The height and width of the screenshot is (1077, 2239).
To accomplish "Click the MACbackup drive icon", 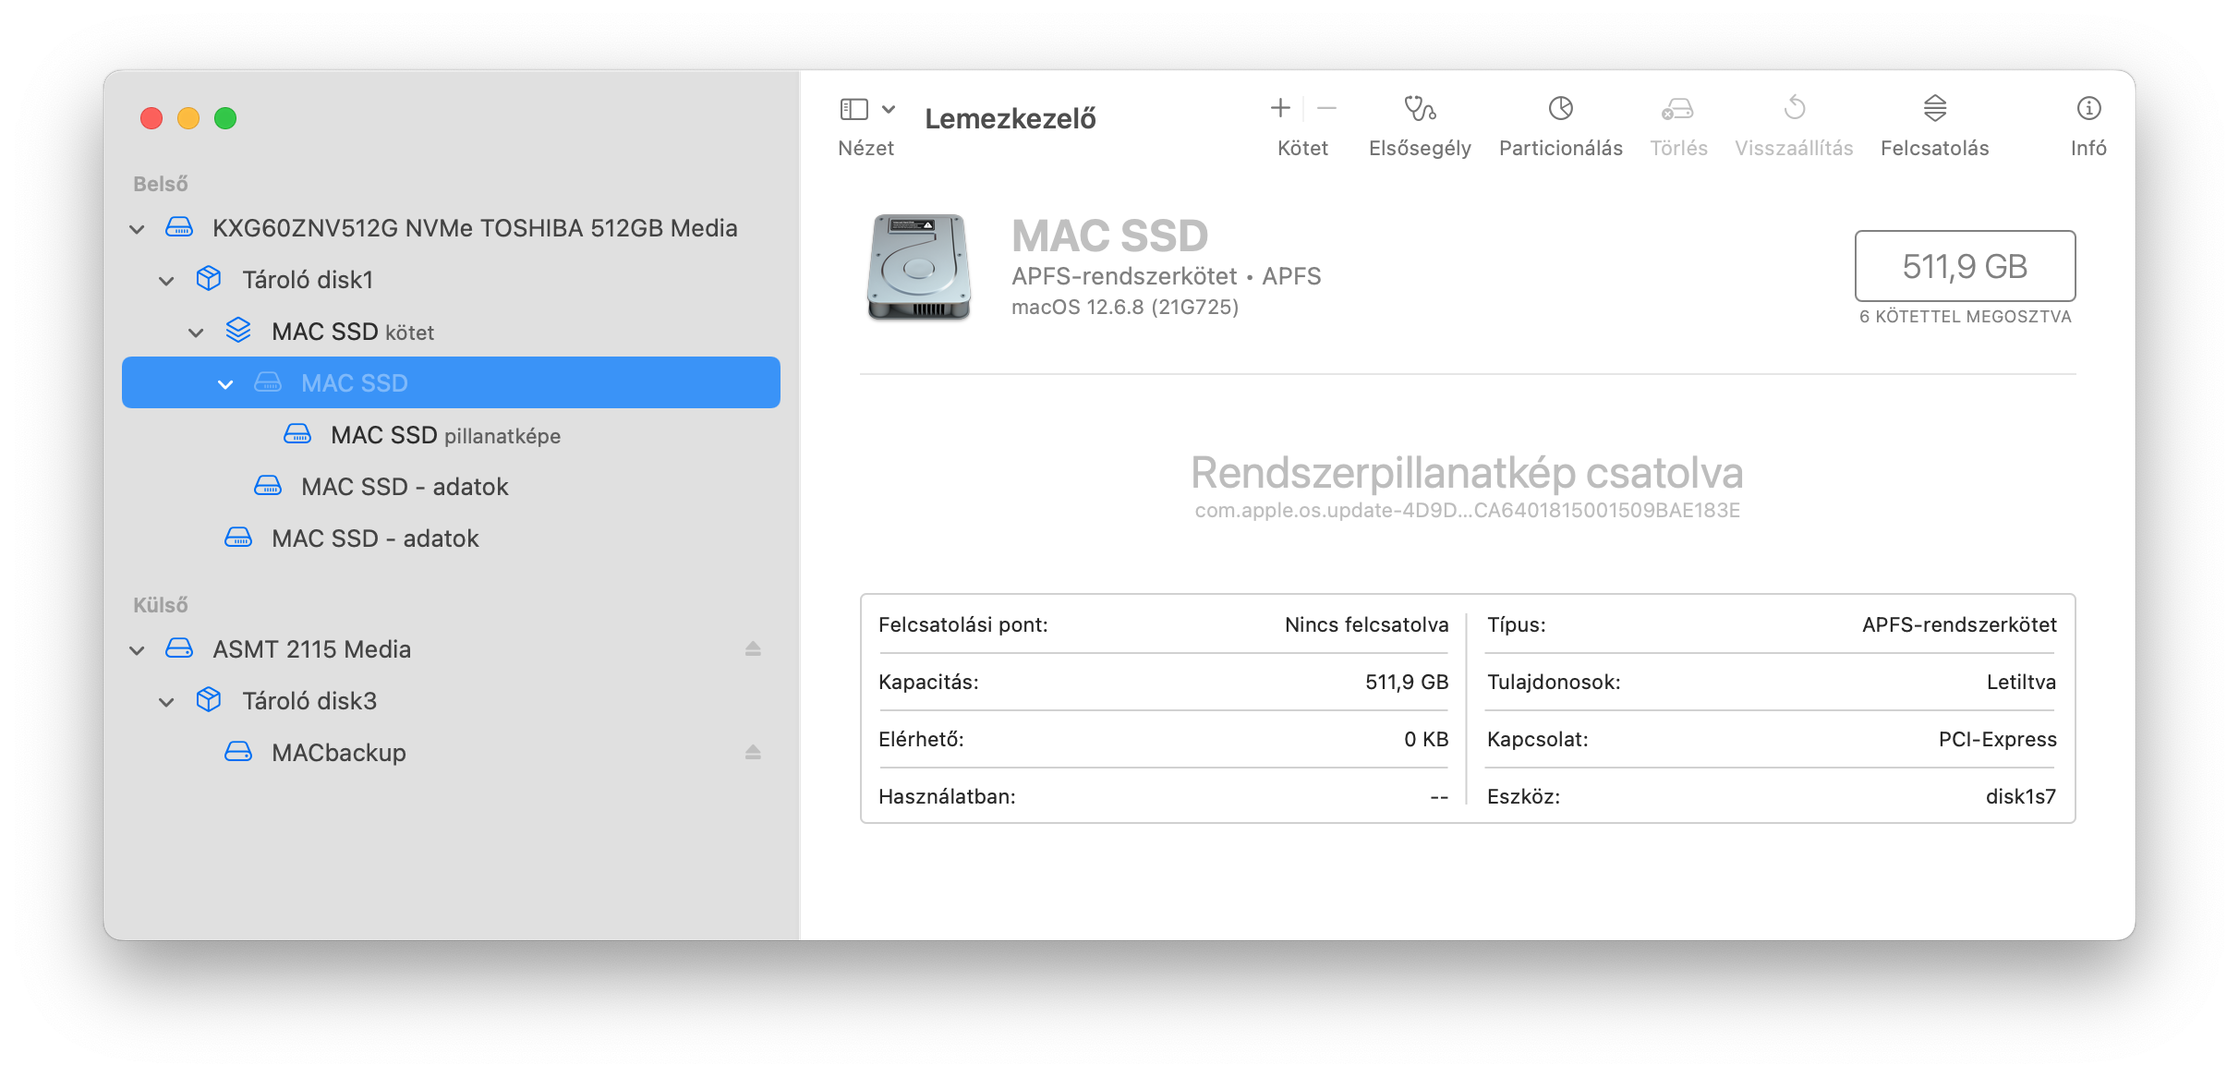I will 238,751.
